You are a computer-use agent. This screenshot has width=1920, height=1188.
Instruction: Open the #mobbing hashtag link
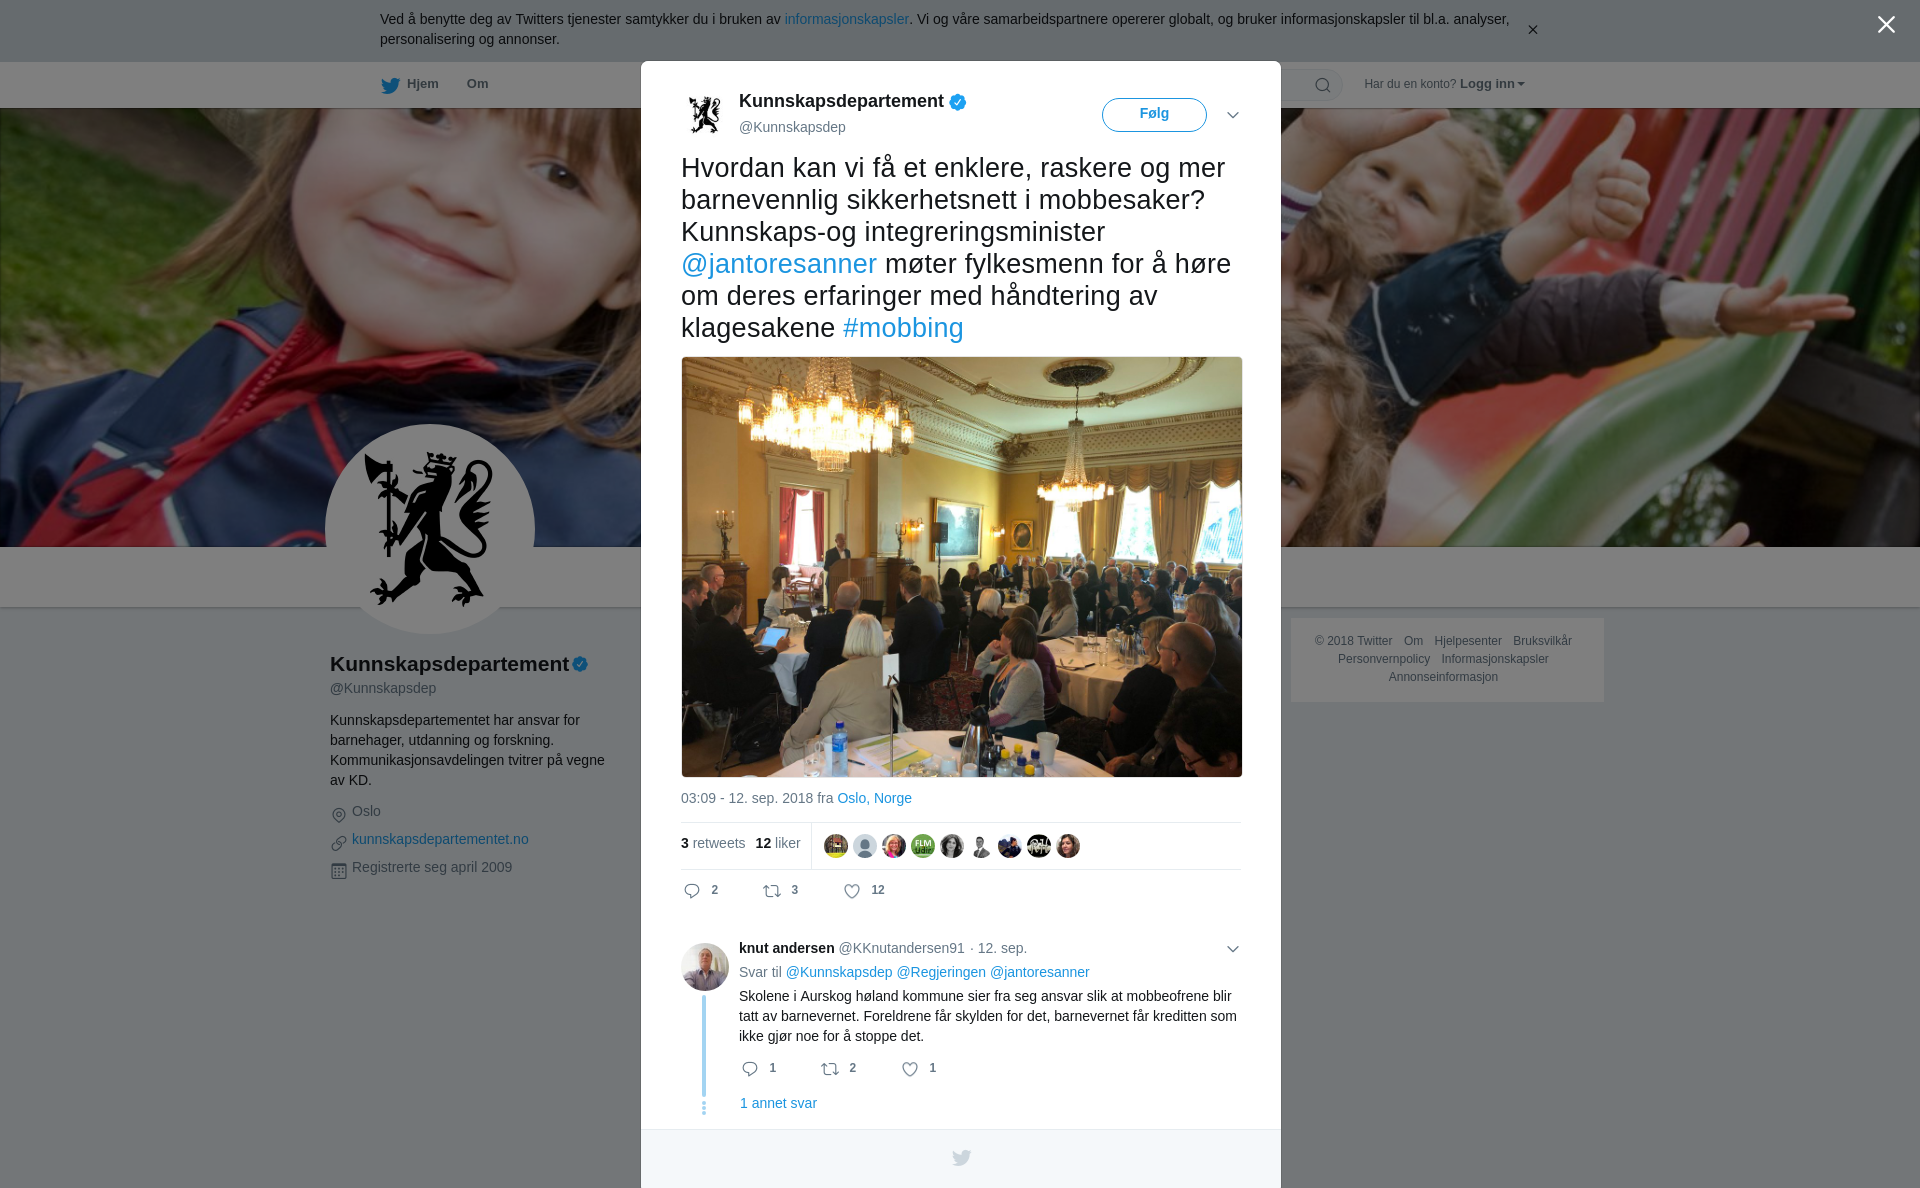(903, 328)
